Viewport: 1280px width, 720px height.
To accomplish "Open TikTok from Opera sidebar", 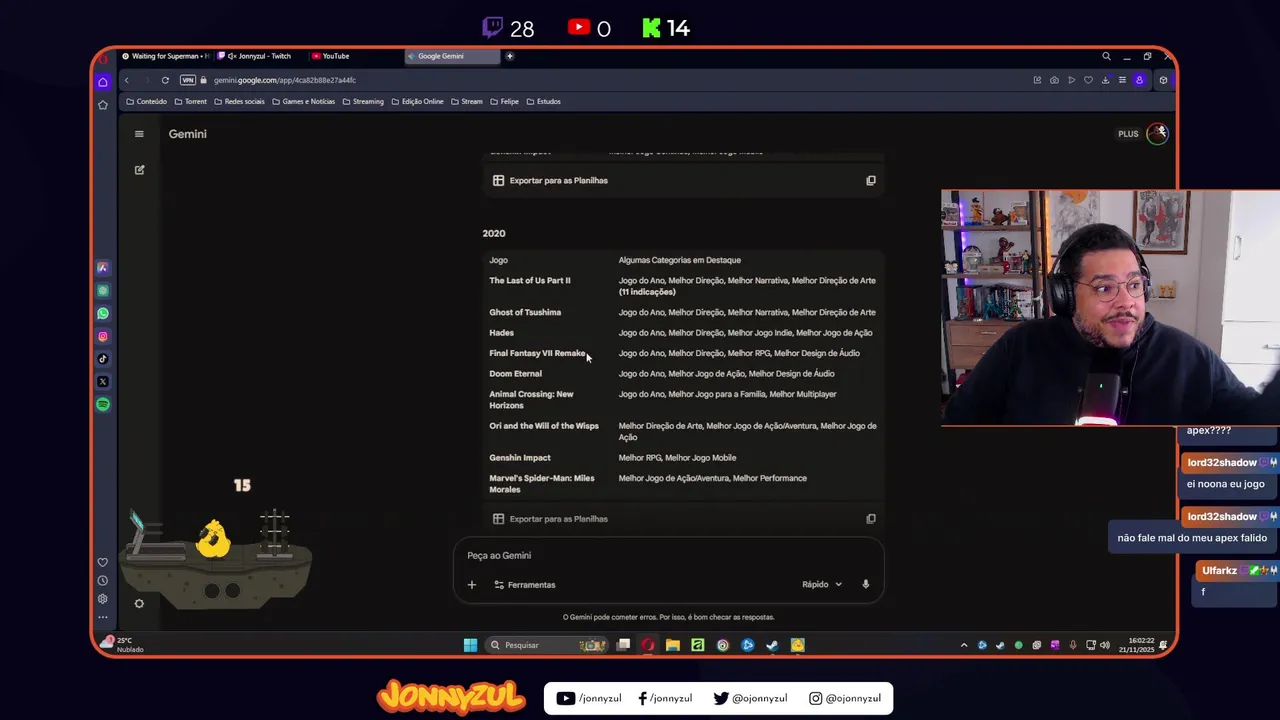I will pos(103,359).
